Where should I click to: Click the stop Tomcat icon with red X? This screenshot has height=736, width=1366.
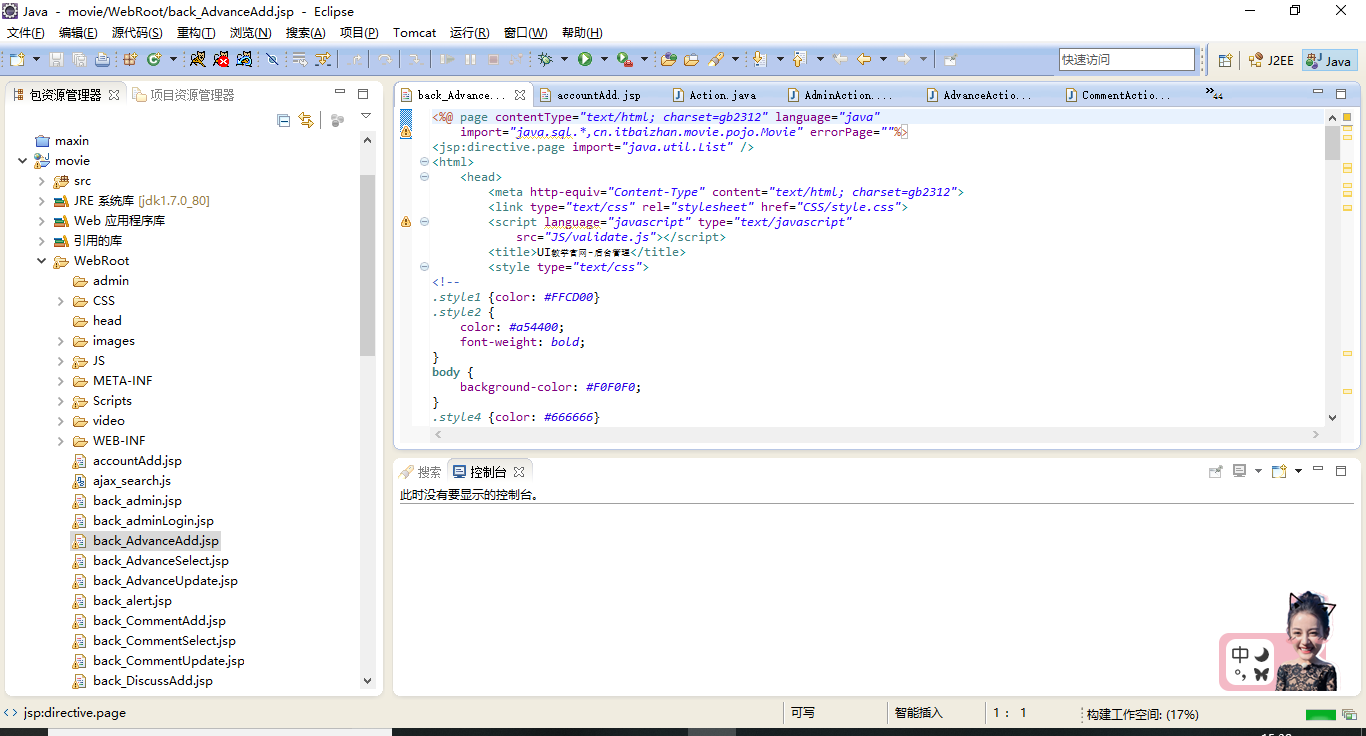click(x=221, y=60)
